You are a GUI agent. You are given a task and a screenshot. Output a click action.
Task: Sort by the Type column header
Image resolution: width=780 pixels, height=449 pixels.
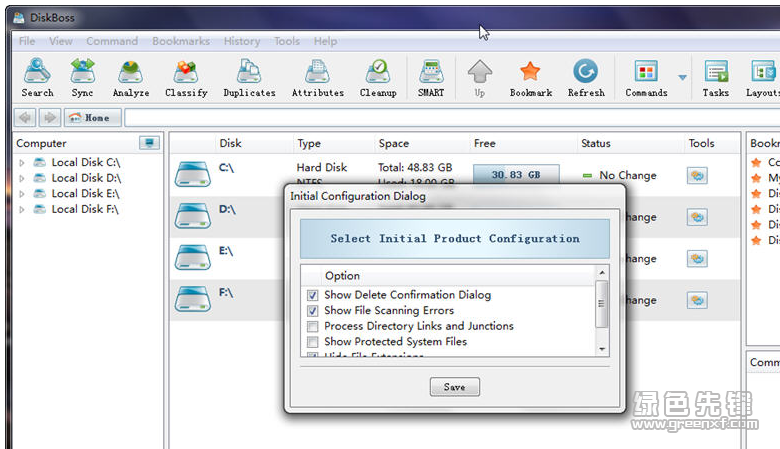point(309,143)
